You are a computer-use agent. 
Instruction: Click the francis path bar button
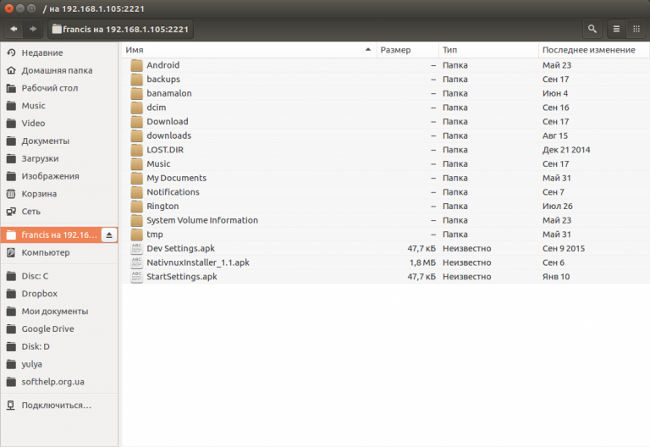click(x=120, y=29)
